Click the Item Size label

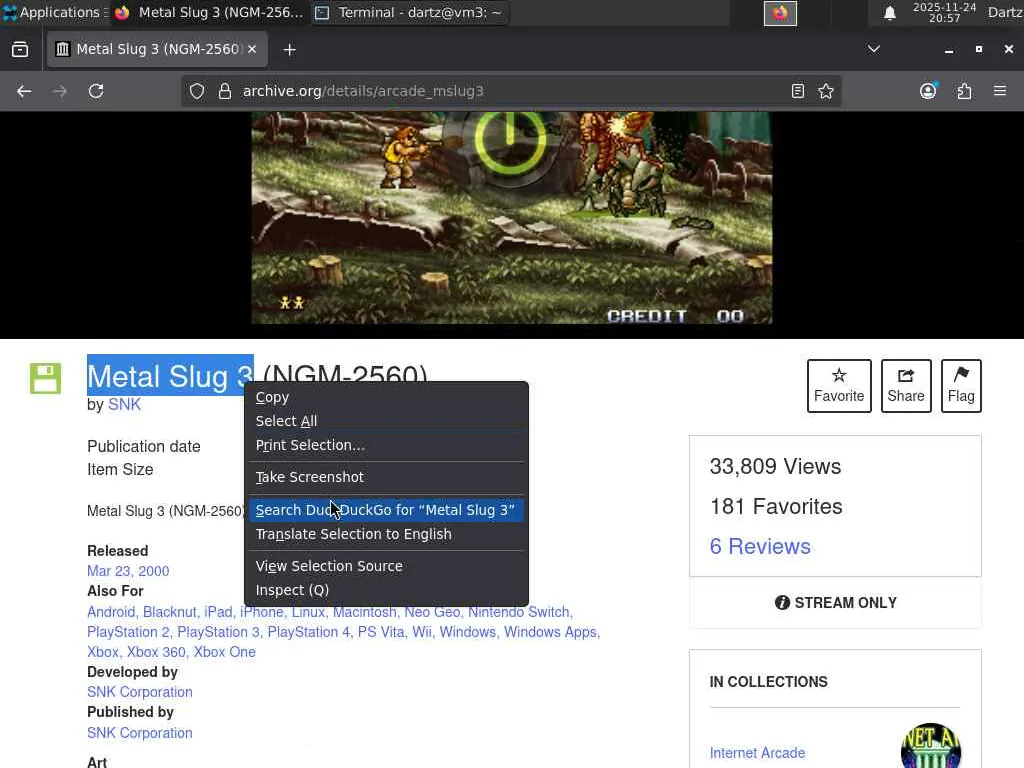click(x=120, y=470)
